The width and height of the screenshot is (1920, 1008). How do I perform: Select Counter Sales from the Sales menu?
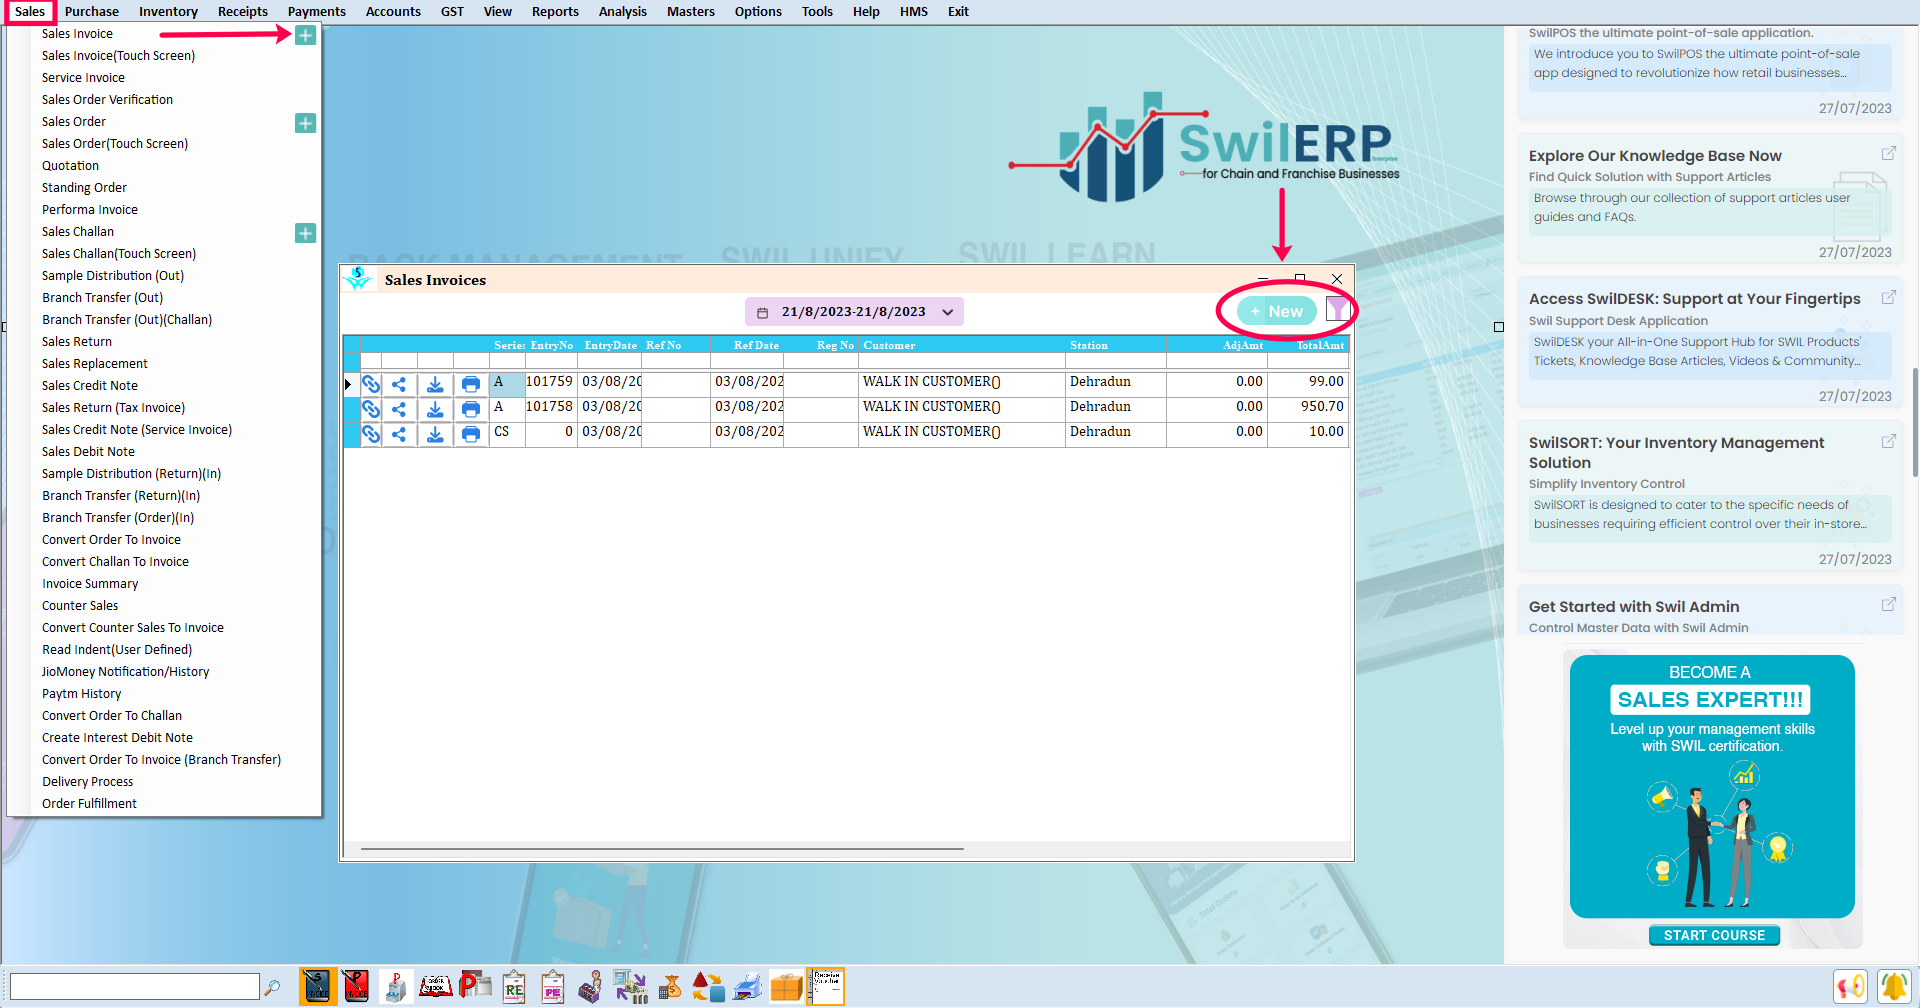pos(80,606)
